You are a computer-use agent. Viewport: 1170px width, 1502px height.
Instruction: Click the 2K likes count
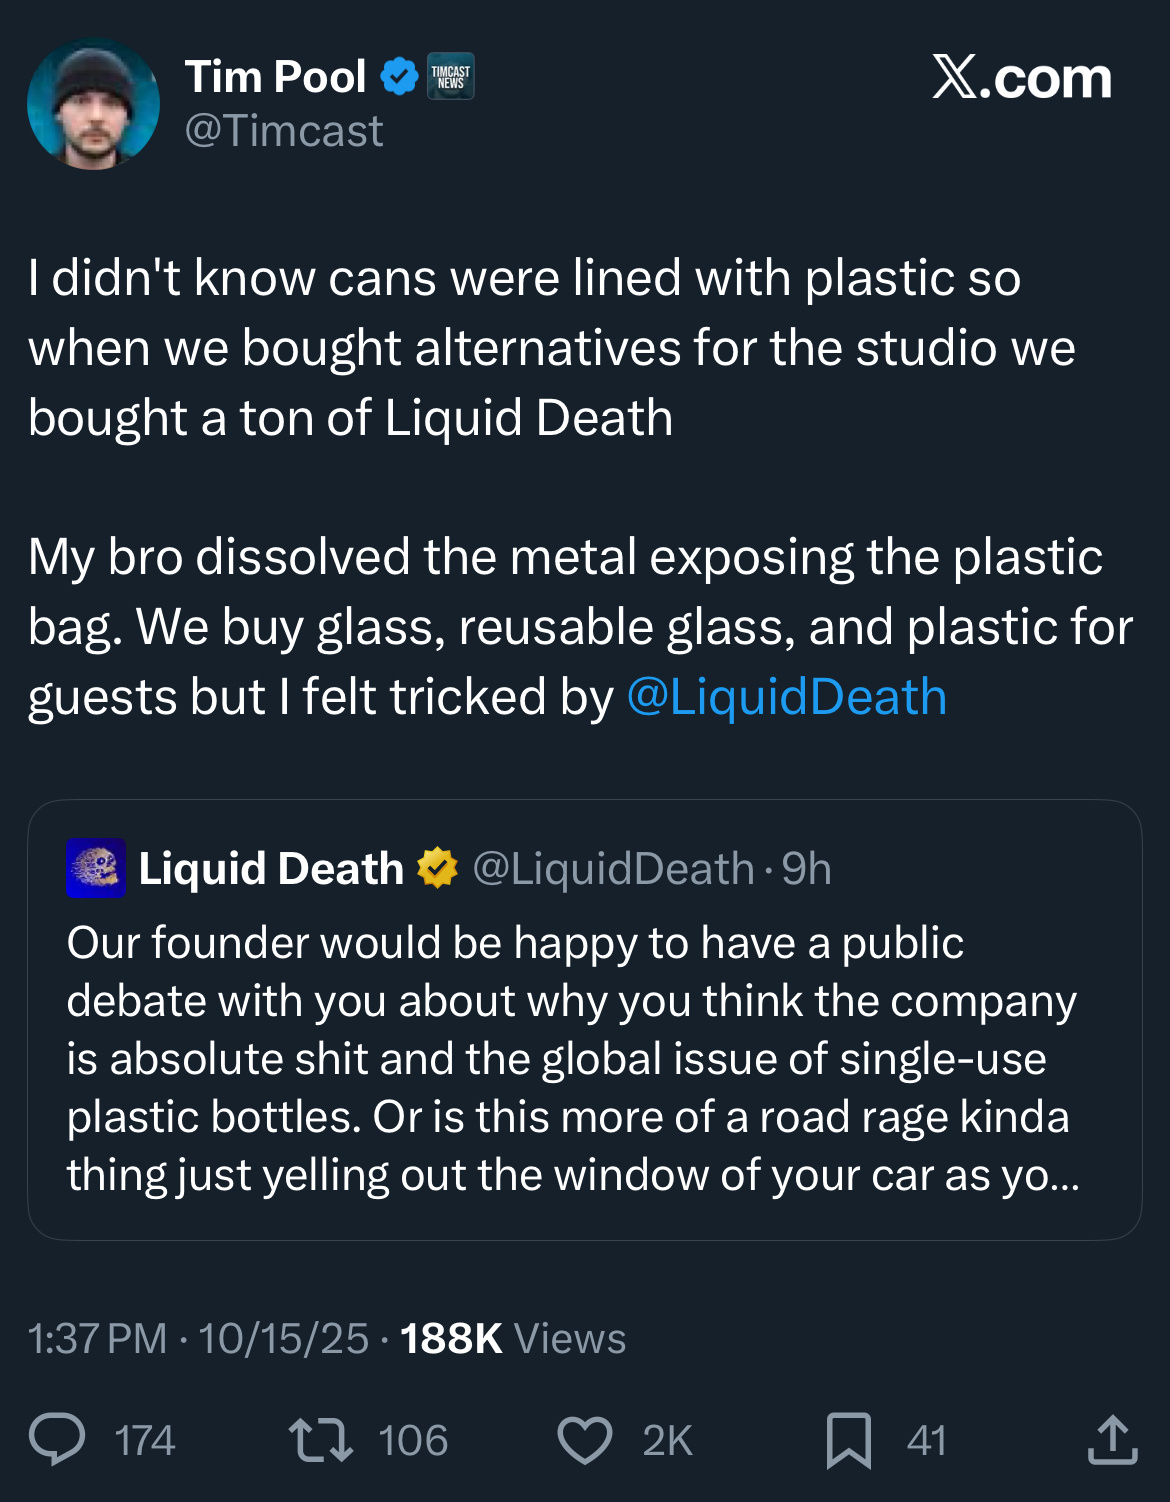point(667,1441)
